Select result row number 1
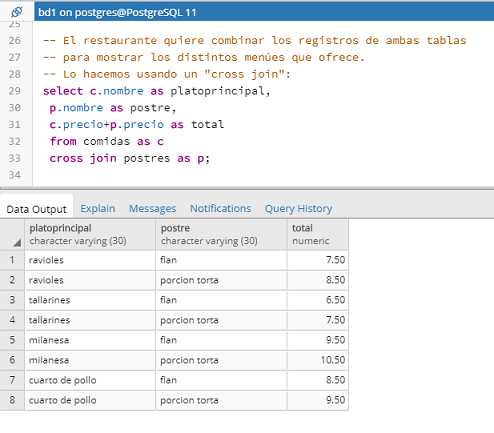Viewport: 494px width, 433px height. pos(12,260)
